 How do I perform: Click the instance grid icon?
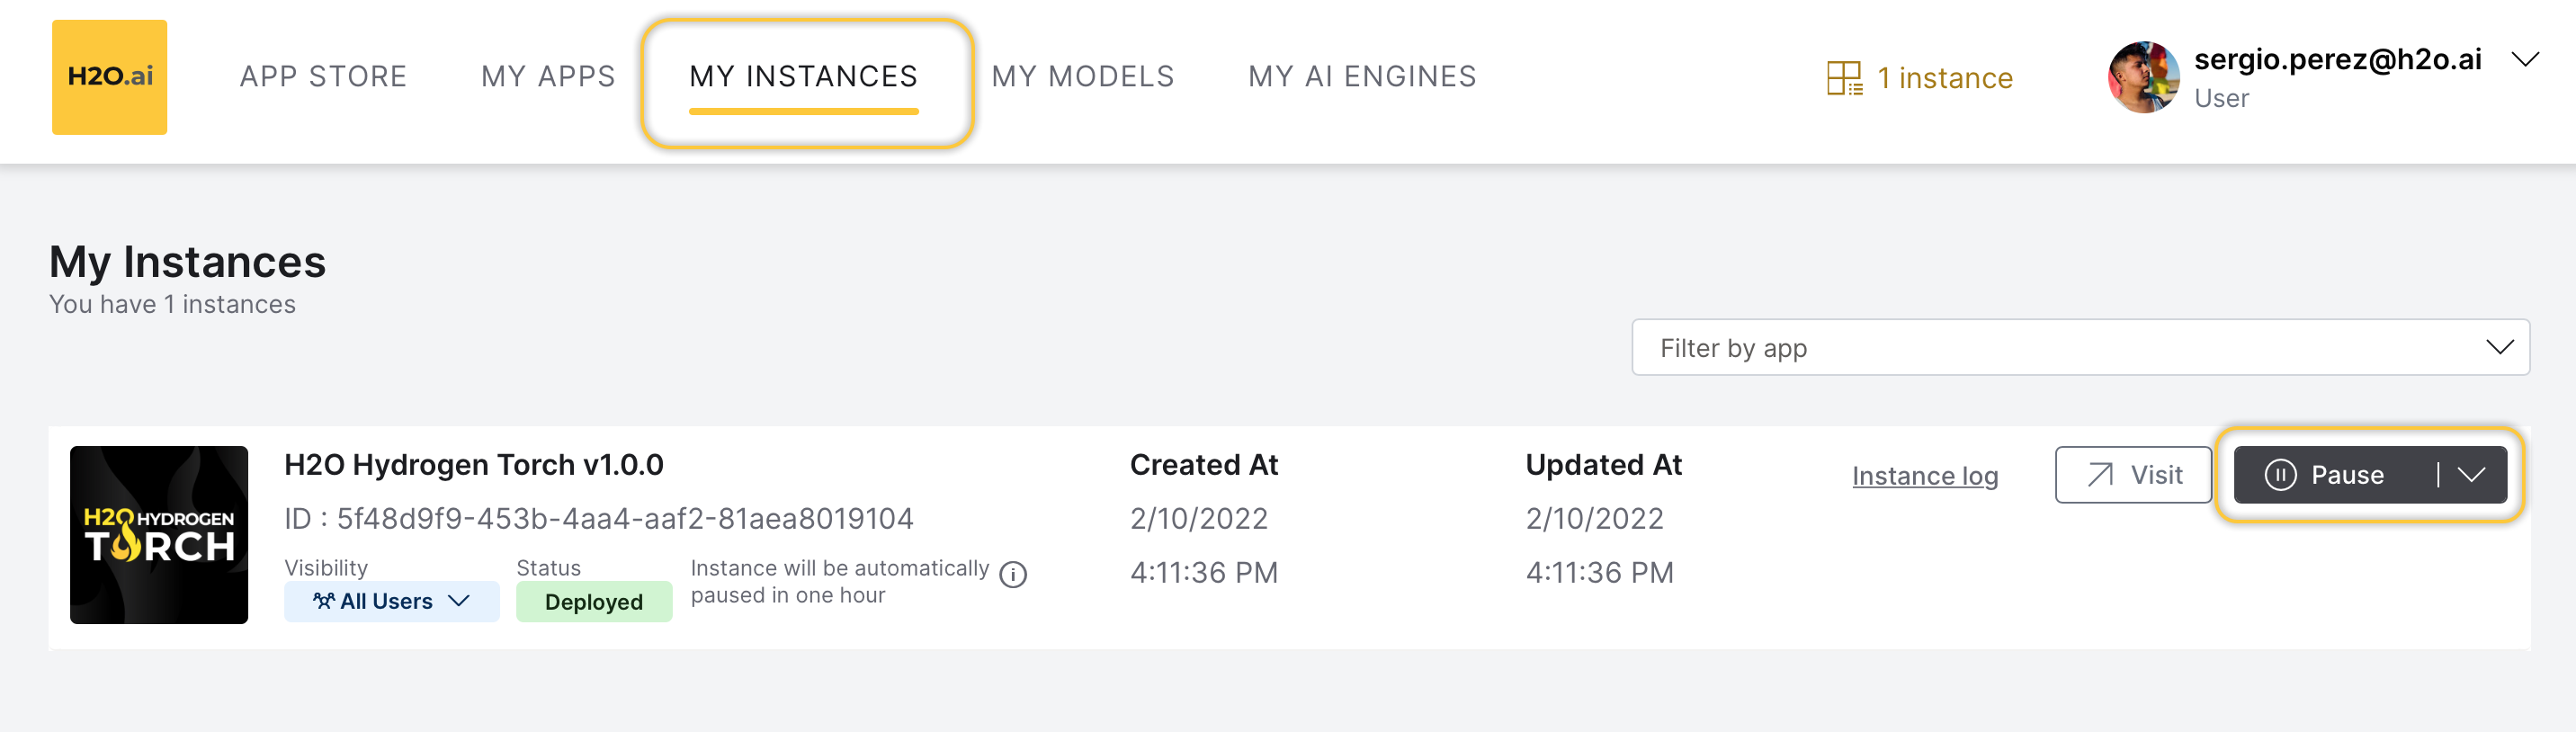(1843, 78)
